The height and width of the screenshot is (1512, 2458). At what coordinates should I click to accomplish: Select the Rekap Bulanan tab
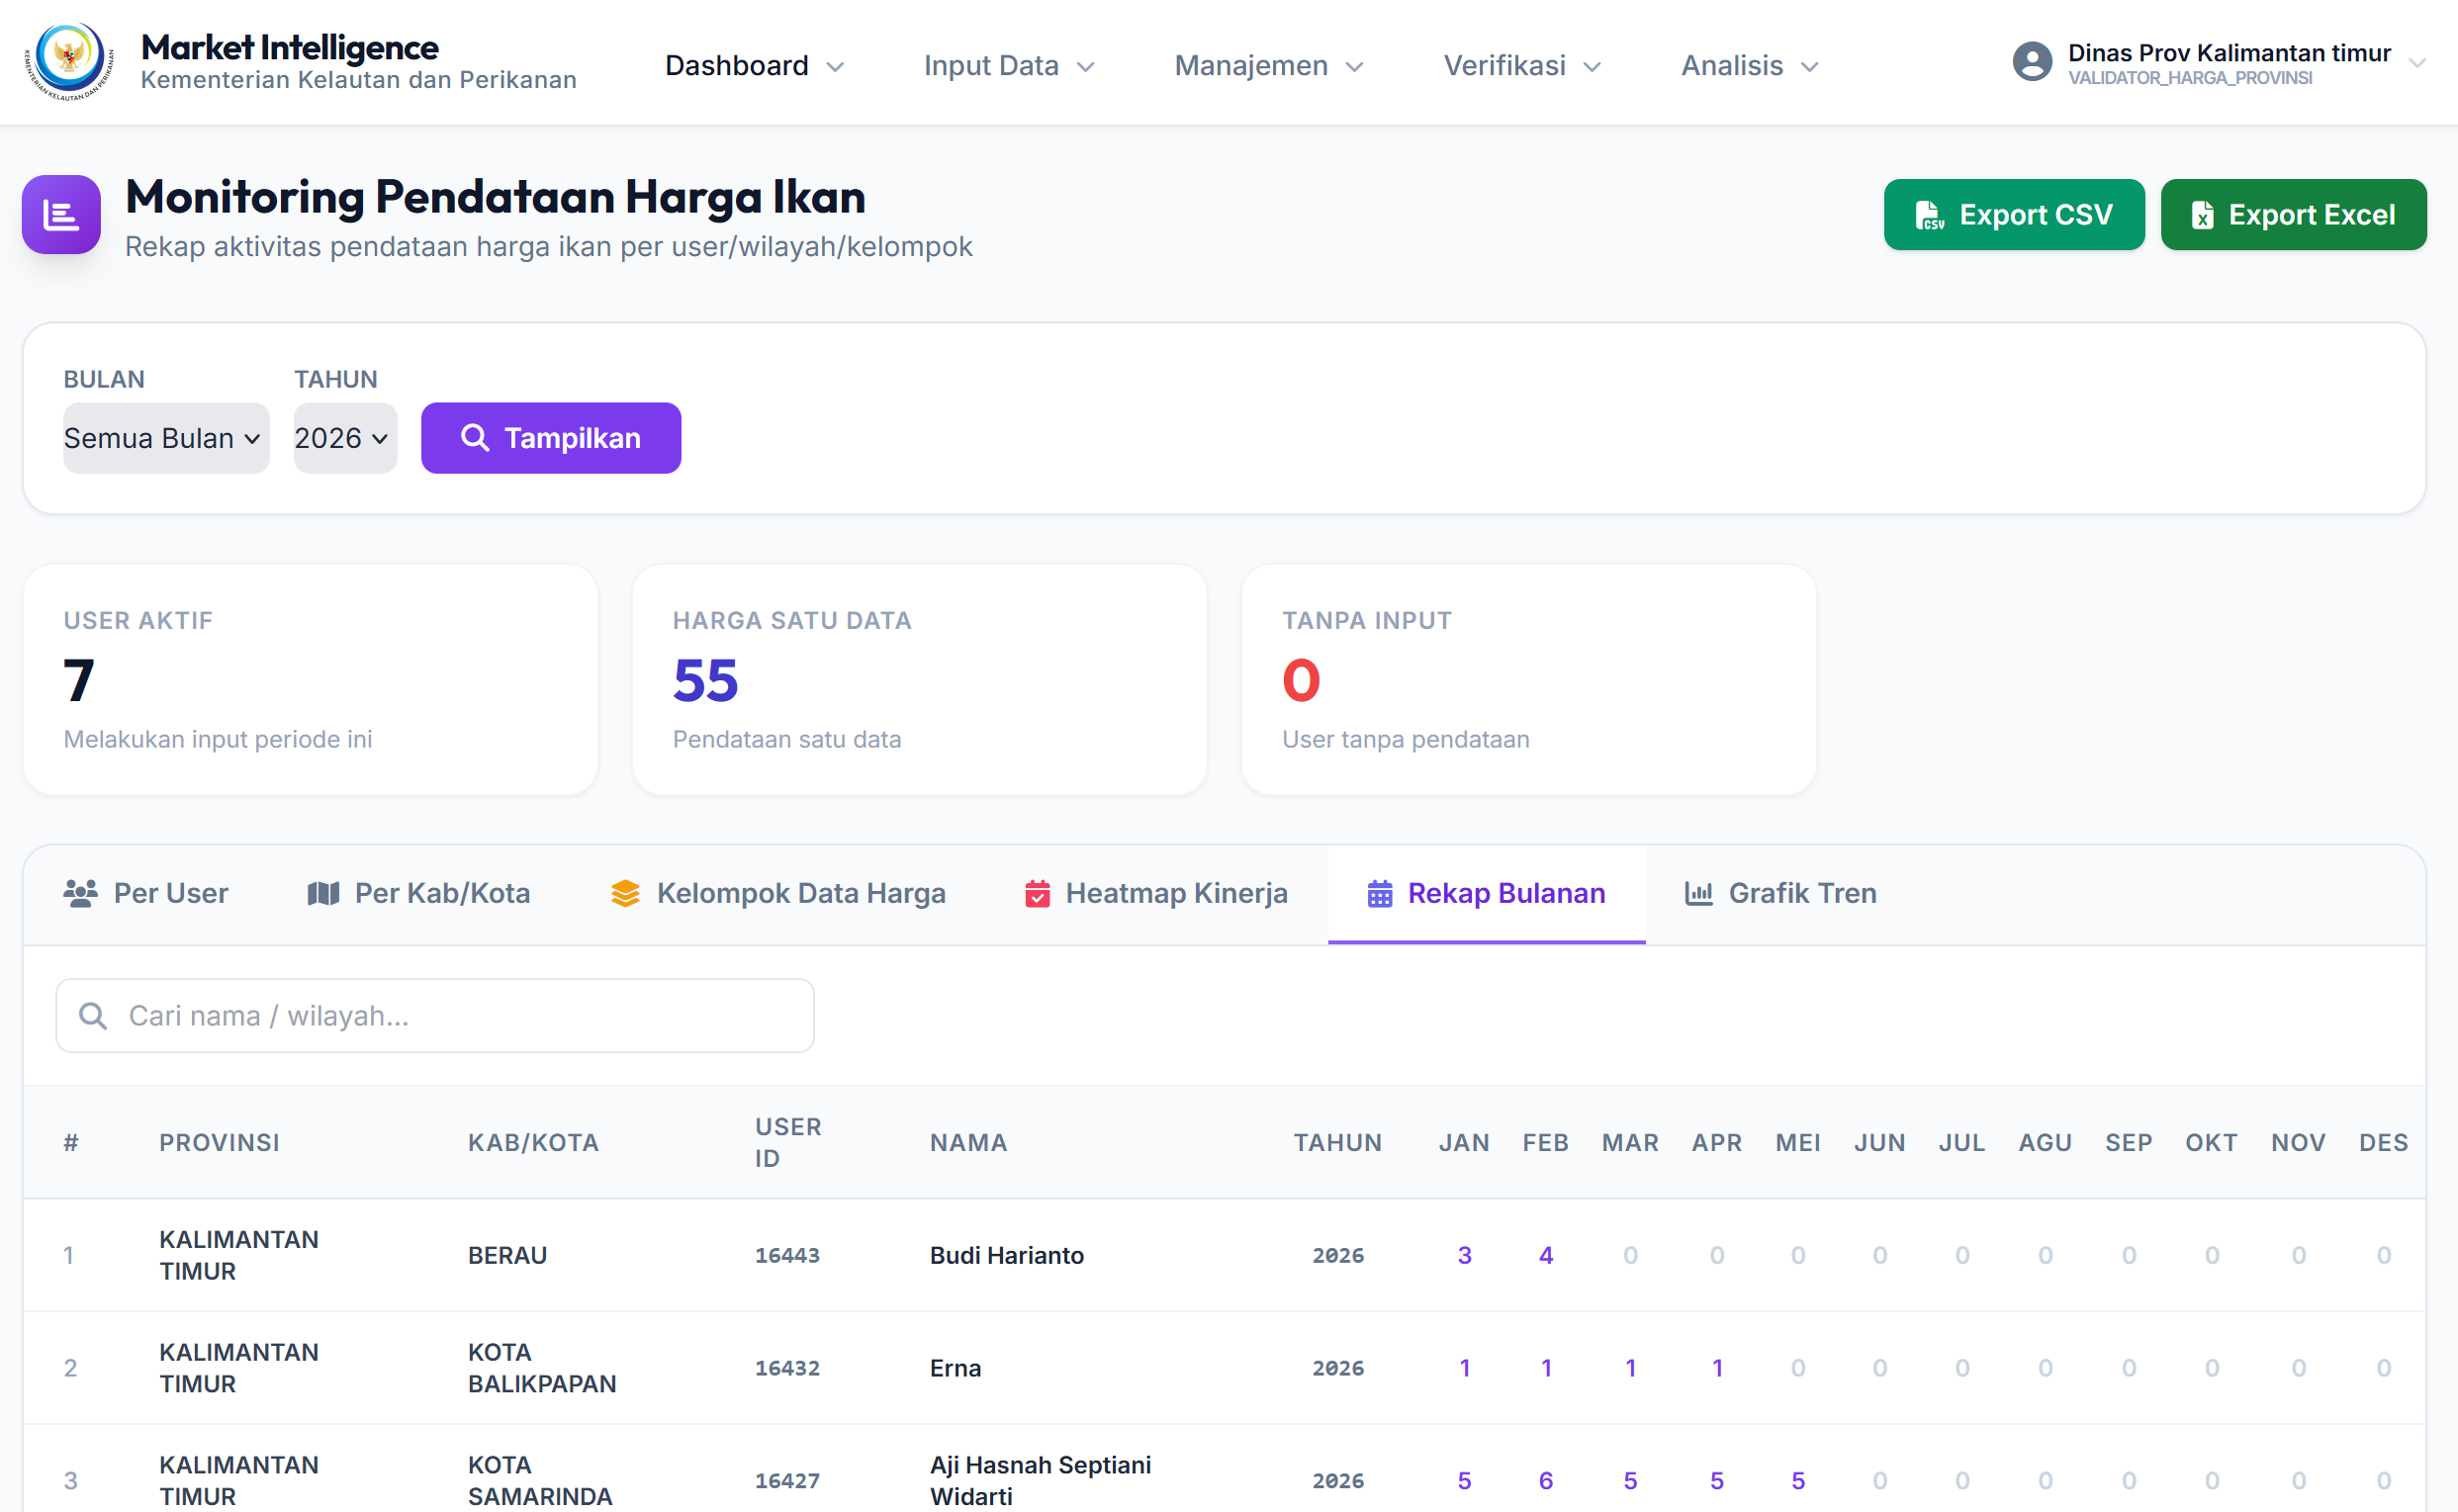click(1486, 893)
